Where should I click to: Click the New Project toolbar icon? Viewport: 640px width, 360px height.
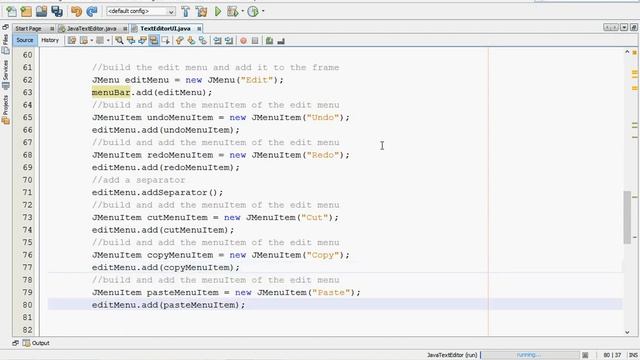point(26,11)
